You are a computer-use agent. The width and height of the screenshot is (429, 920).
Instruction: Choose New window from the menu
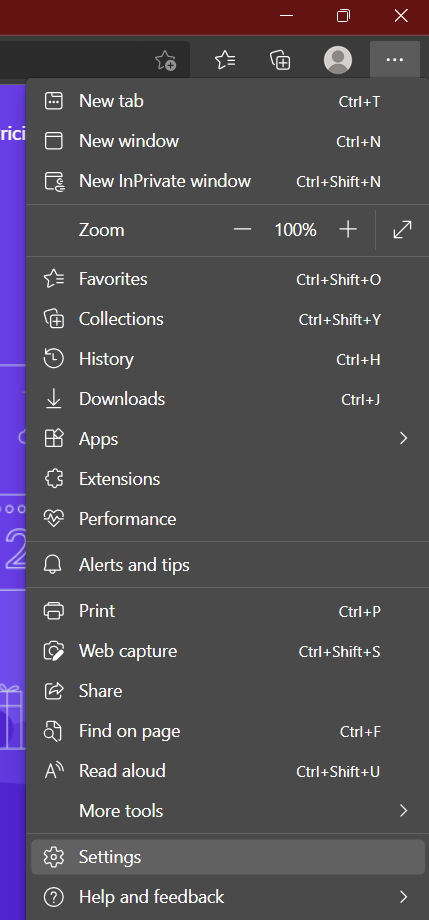pyautogui.click(x=228, y=141)
